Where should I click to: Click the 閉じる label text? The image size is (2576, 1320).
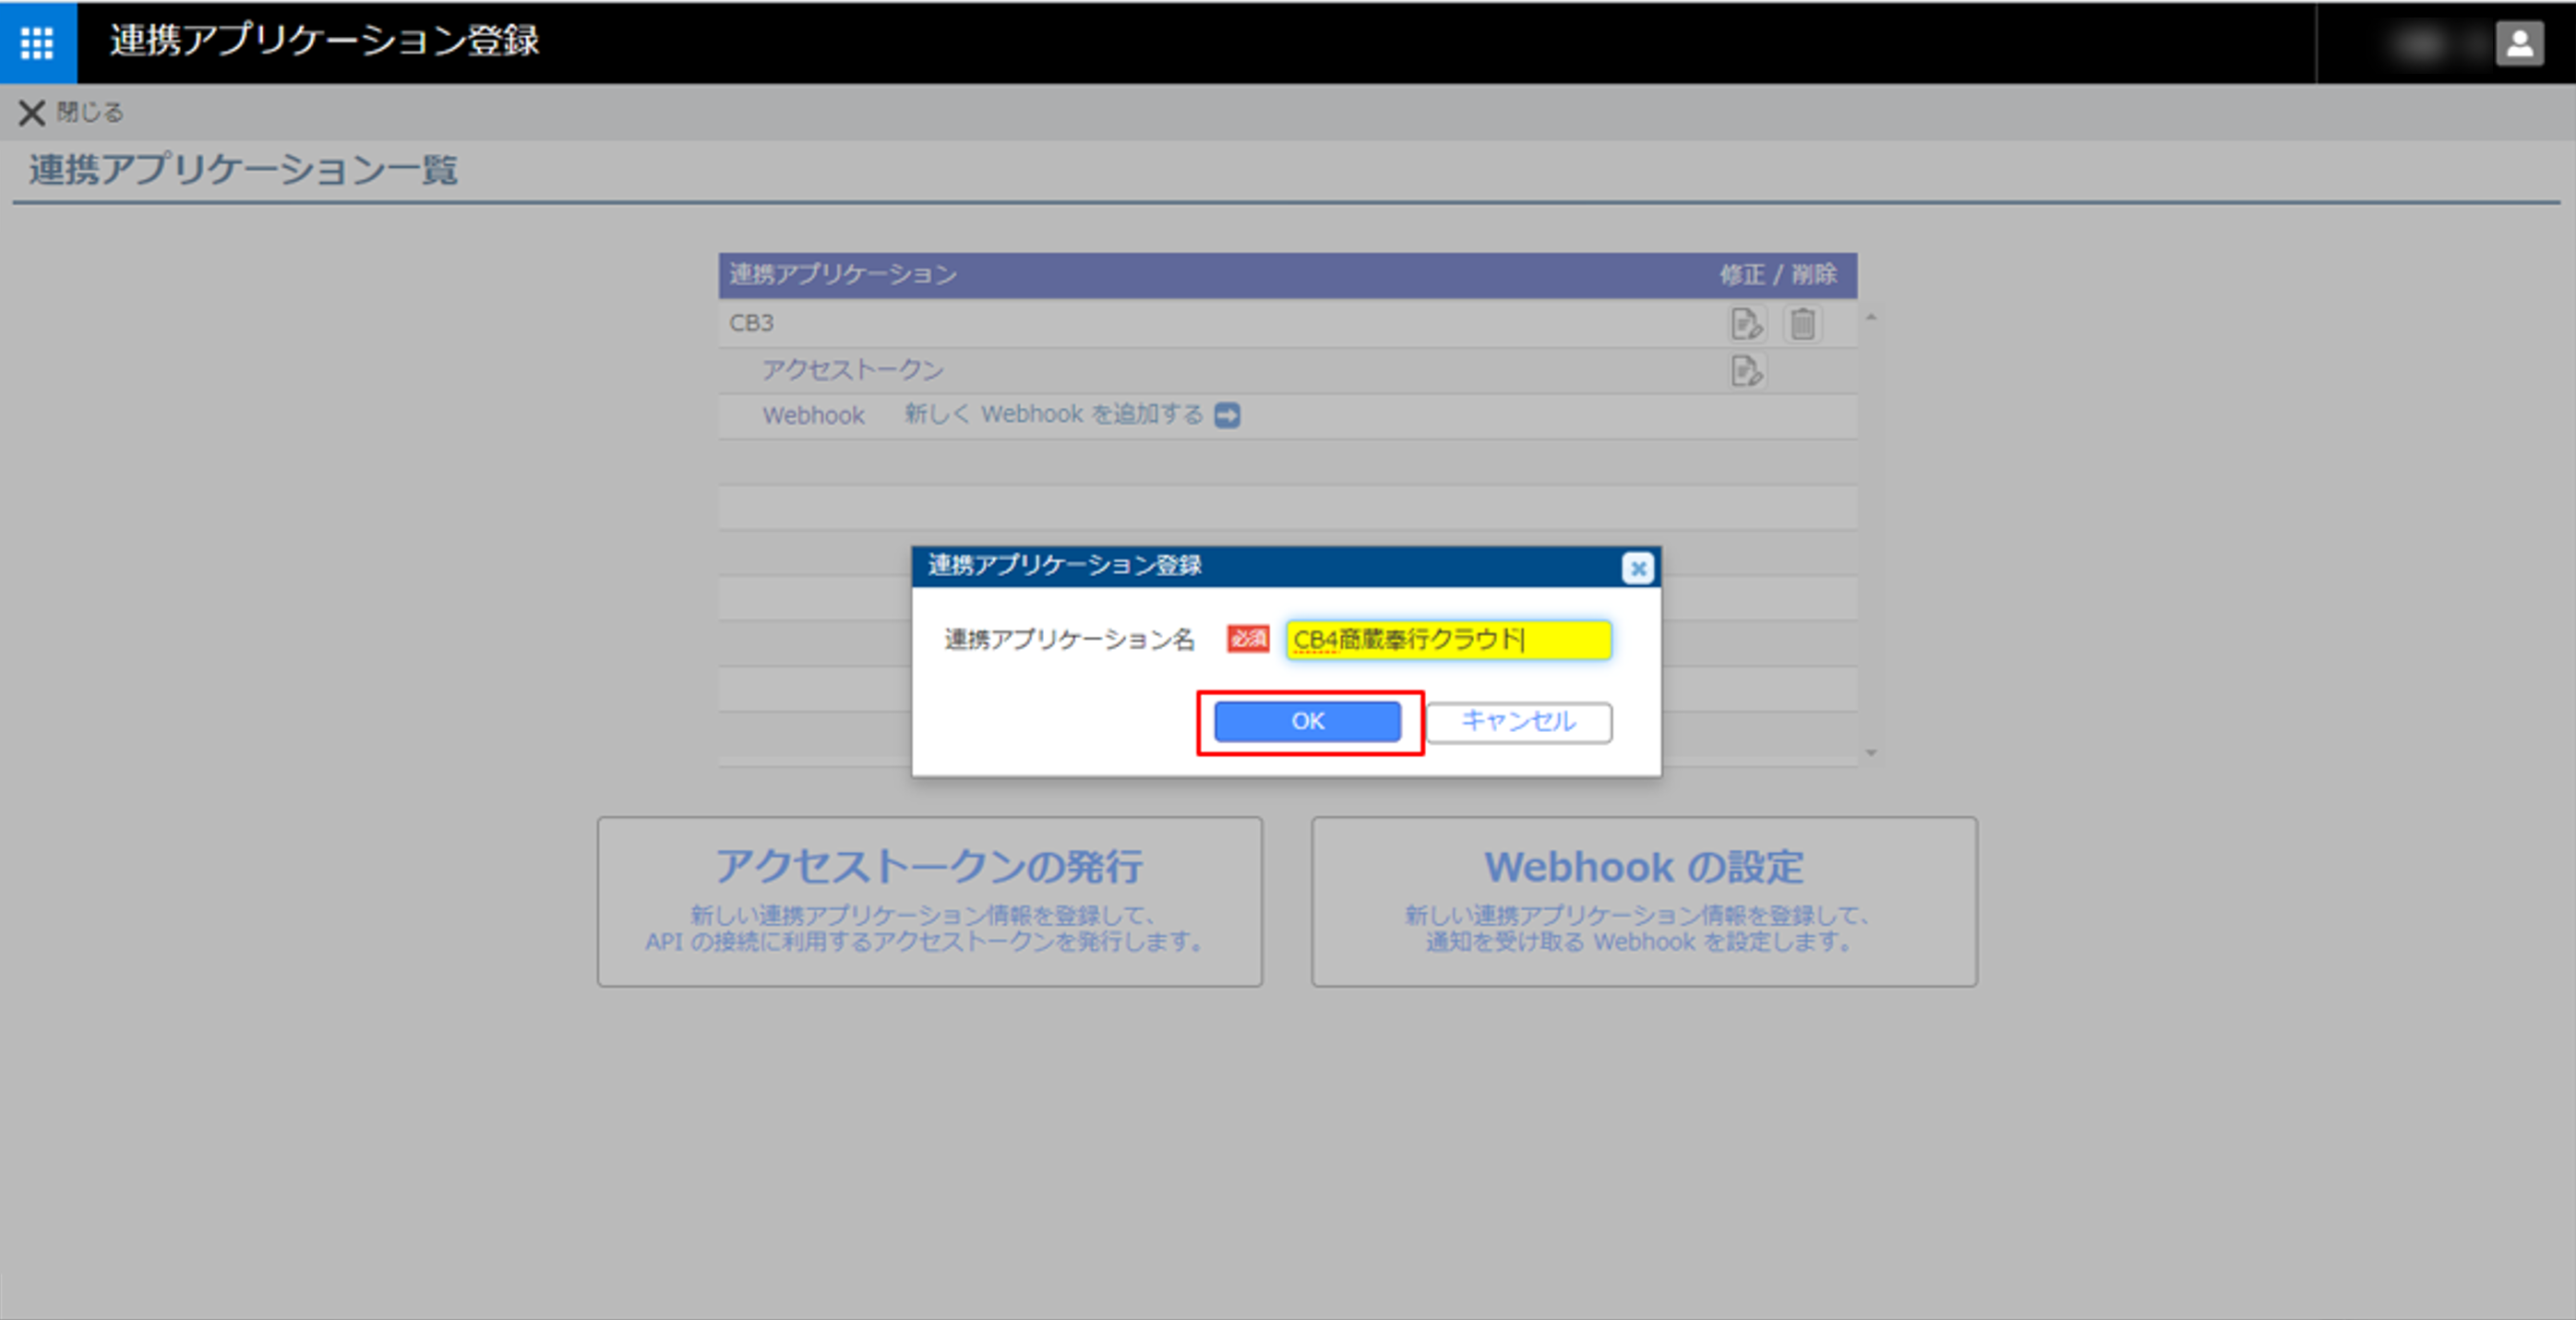point(90,112)
